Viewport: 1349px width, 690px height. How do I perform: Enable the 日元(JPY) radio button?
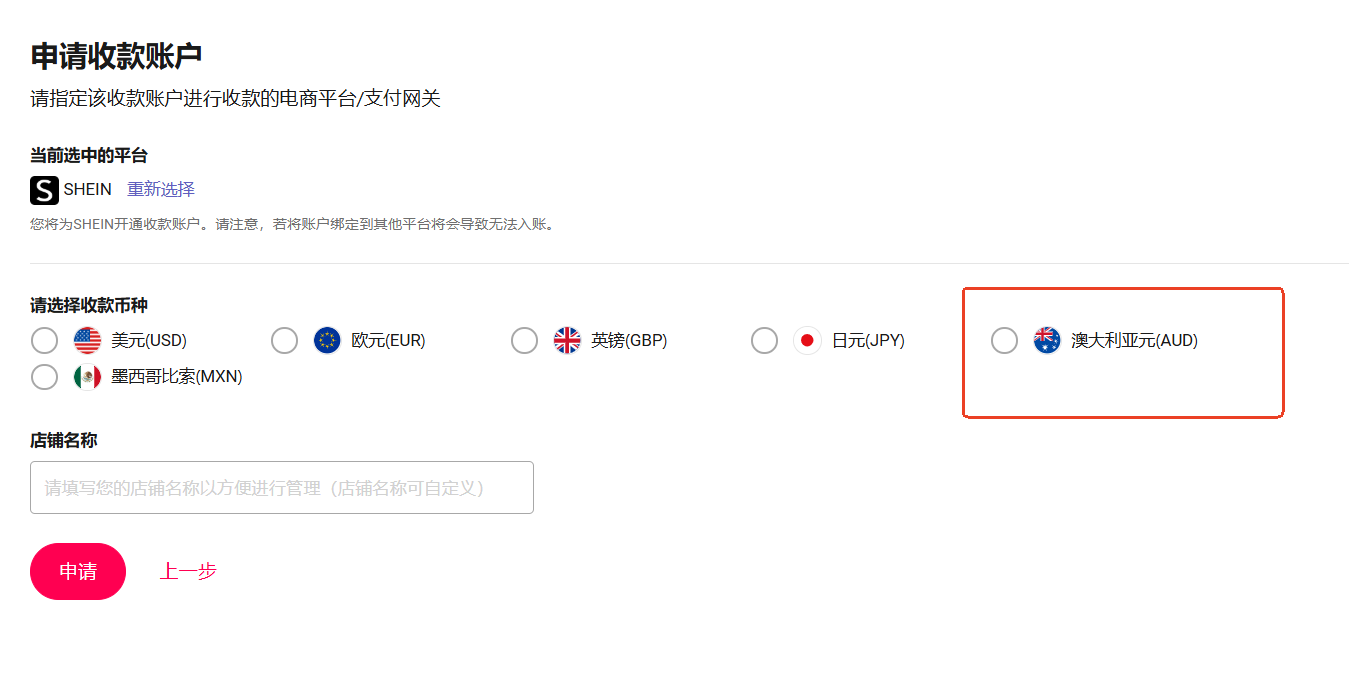(x=764, y=341)
